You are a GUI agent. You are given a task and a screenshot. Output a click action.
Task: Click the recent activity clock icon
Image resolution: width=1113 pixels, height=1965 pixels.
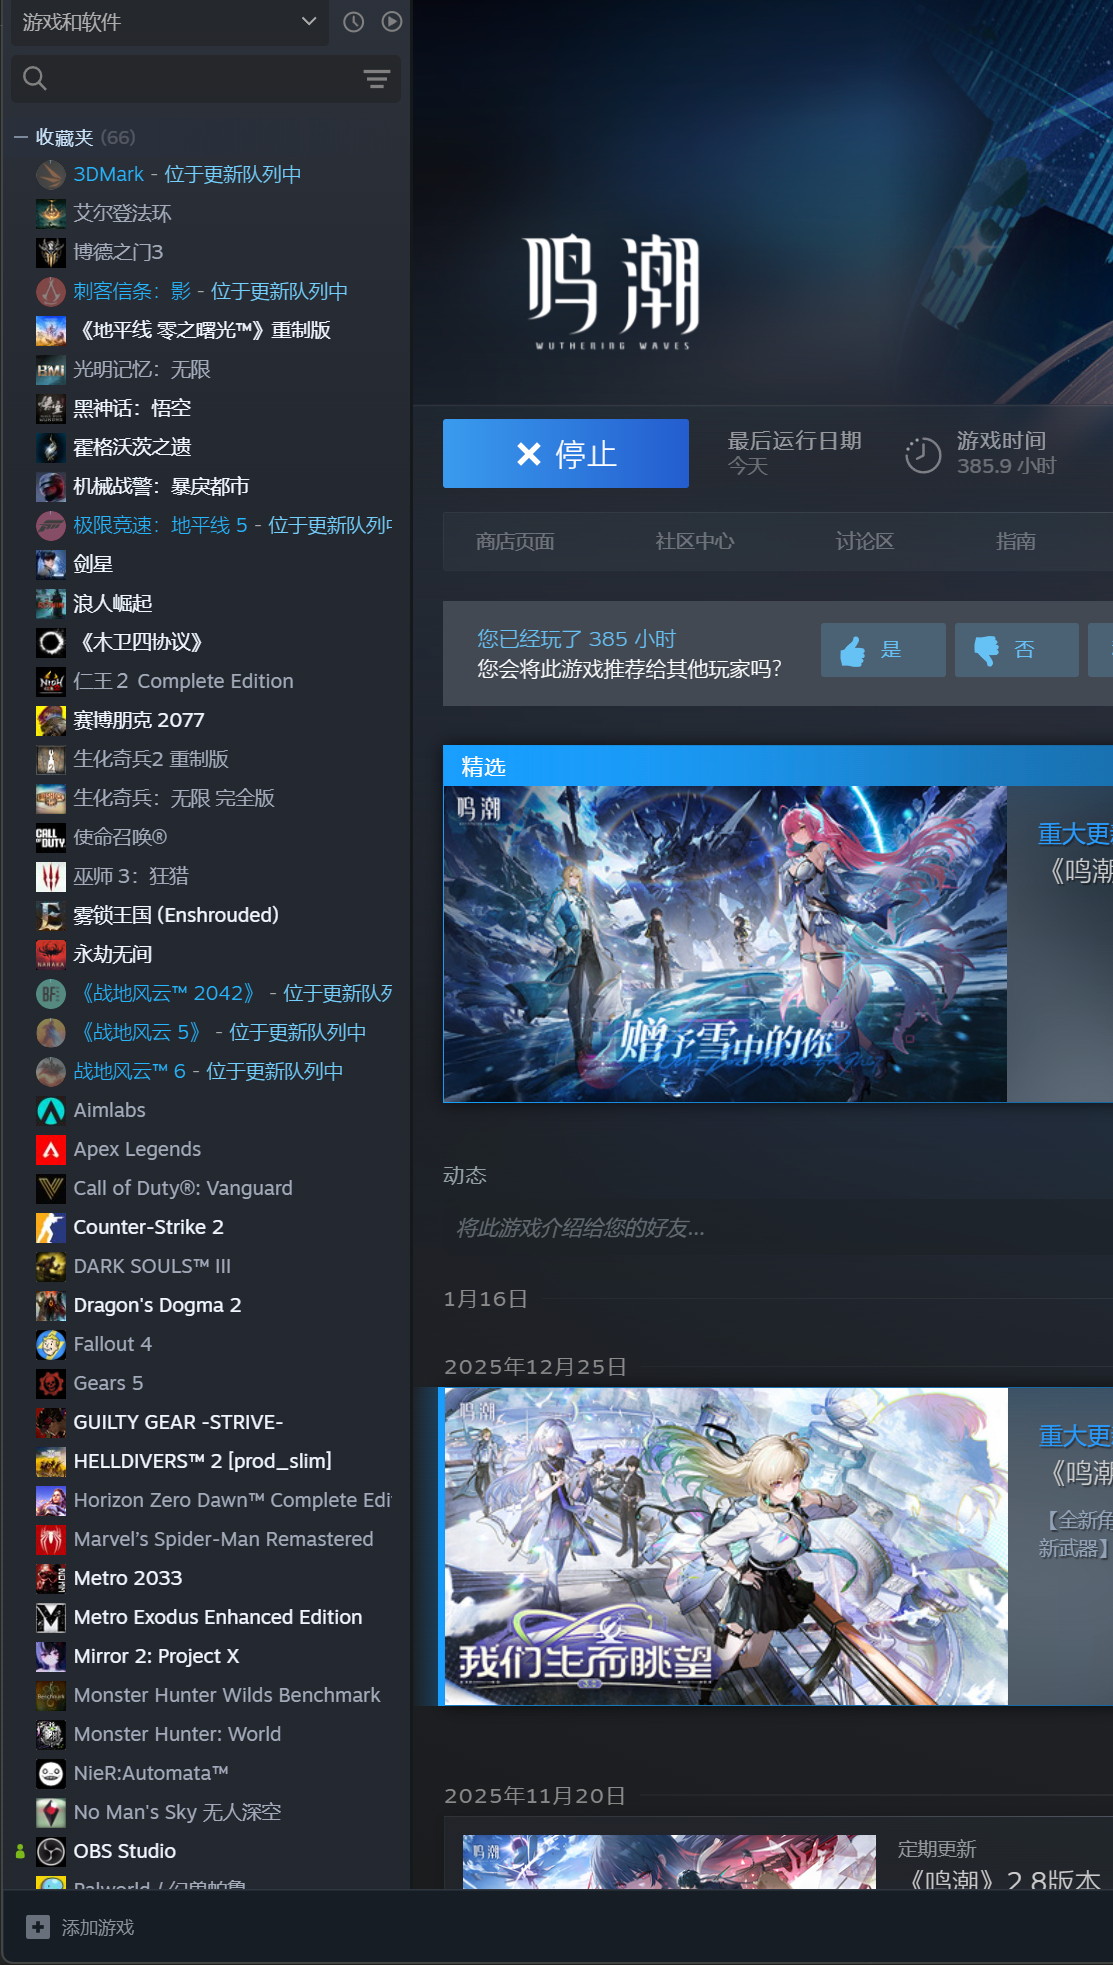353,22
